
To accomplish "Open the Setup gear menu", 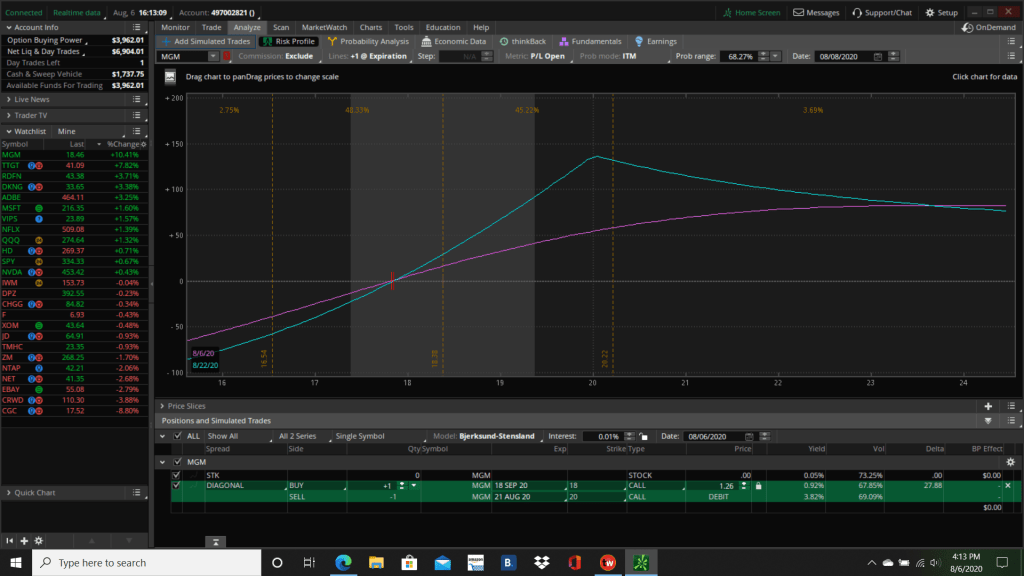I will point(930,13).
